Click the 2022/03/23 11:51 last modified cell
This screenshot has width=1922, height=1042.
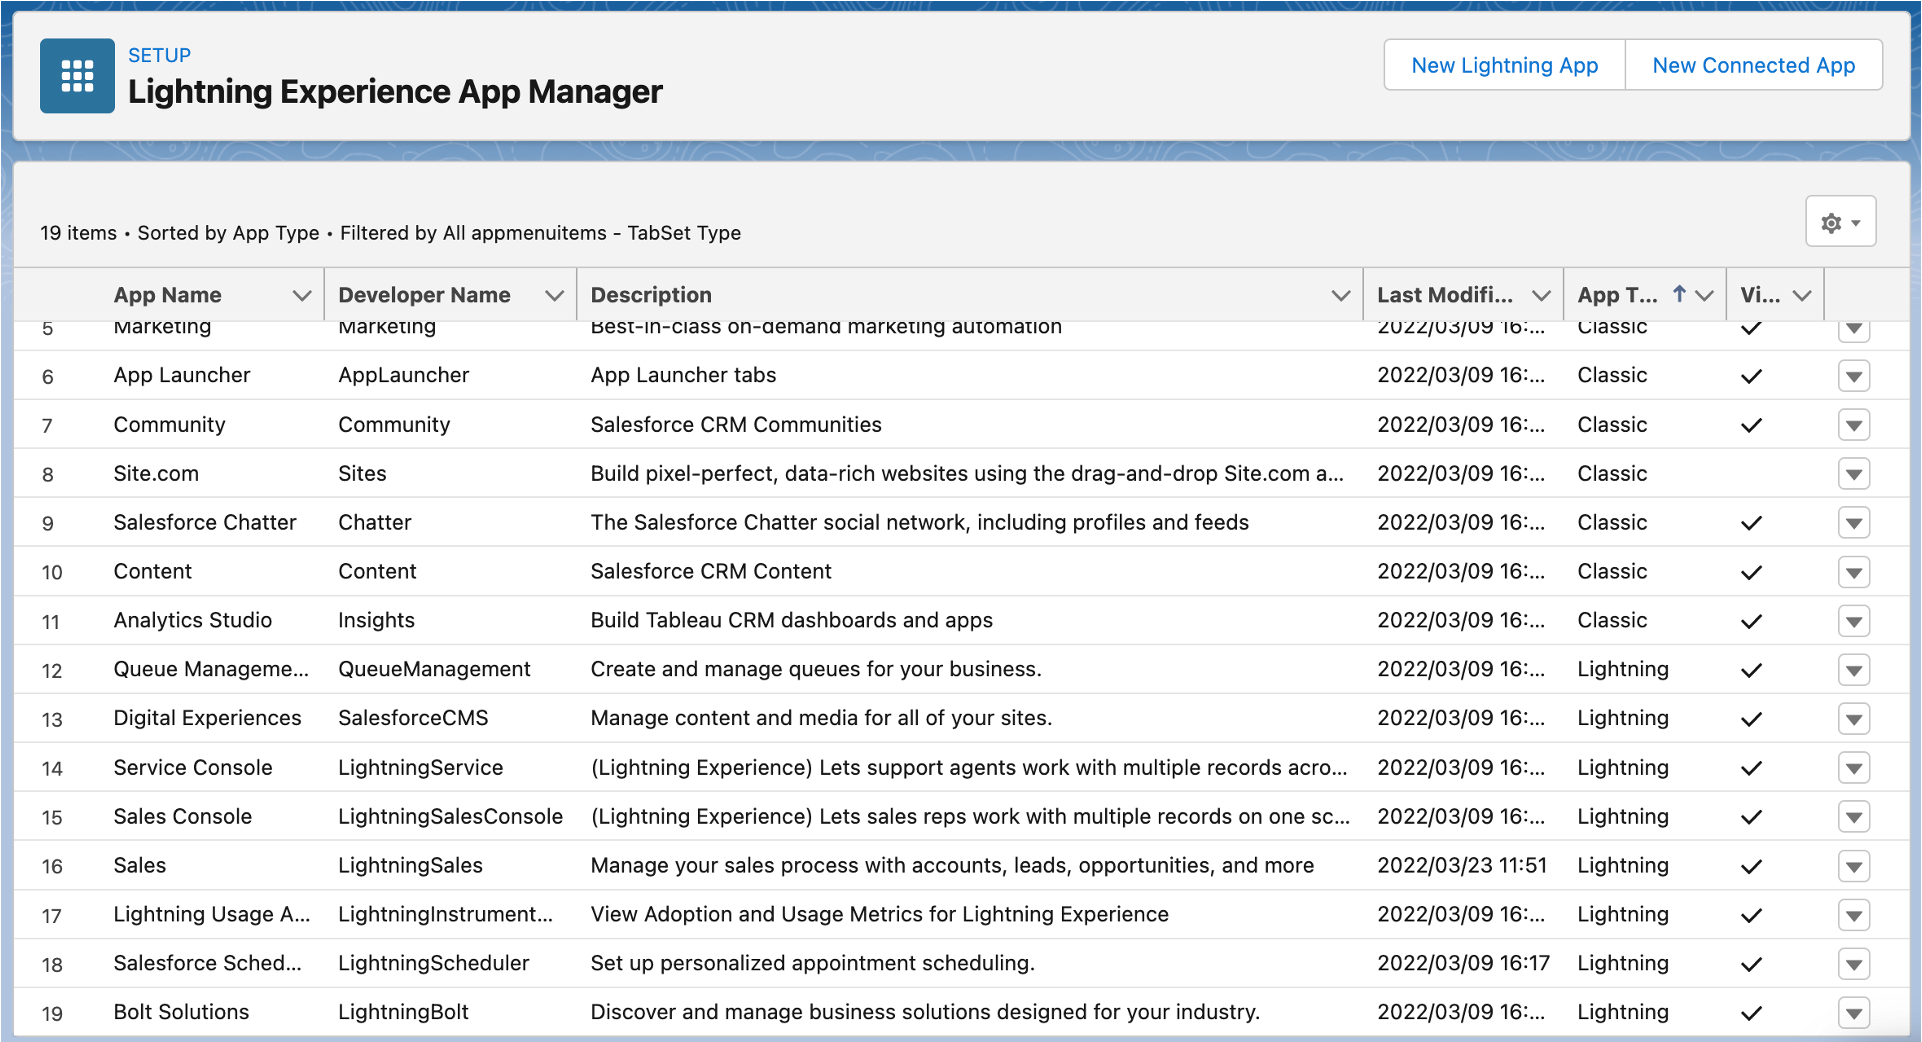(1462, 865)
